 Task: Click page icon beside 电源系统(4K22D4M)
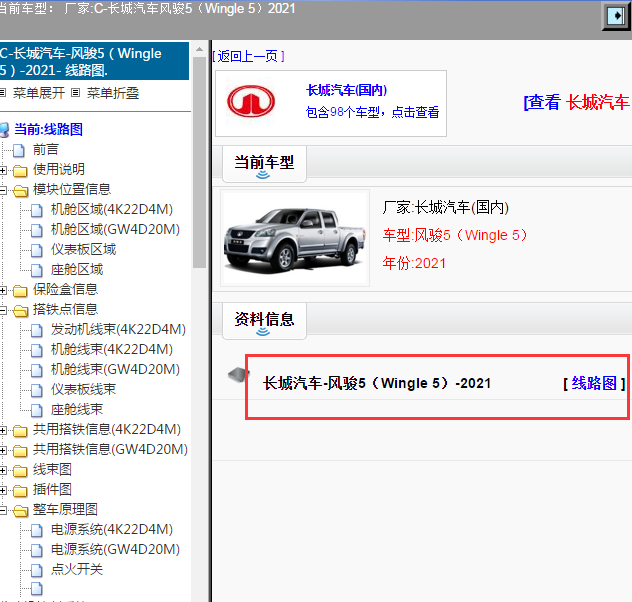(37, 530)
